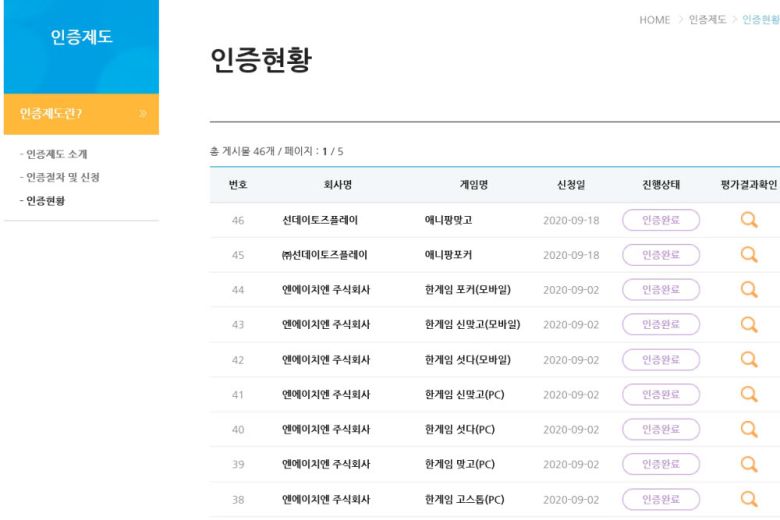Click game name 한게임 신맞고(PC)
Viewport: 780px width, 520px height.
click(465, 395)
